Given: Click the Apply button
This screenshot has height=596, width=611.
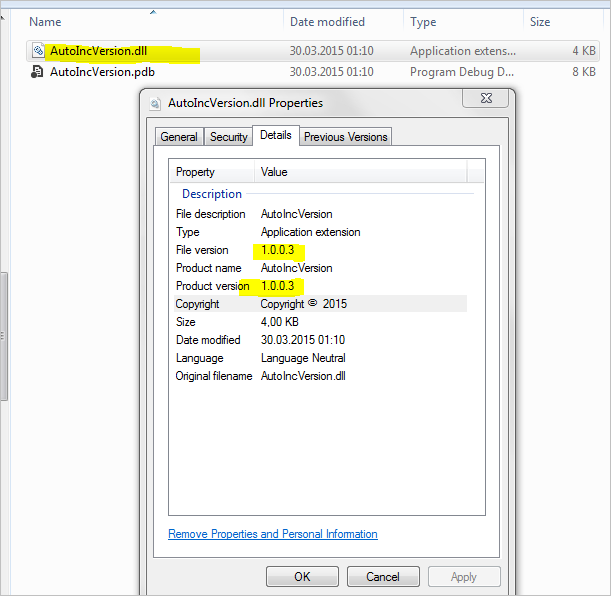Looking at the screenshot, I should point(464,577).
